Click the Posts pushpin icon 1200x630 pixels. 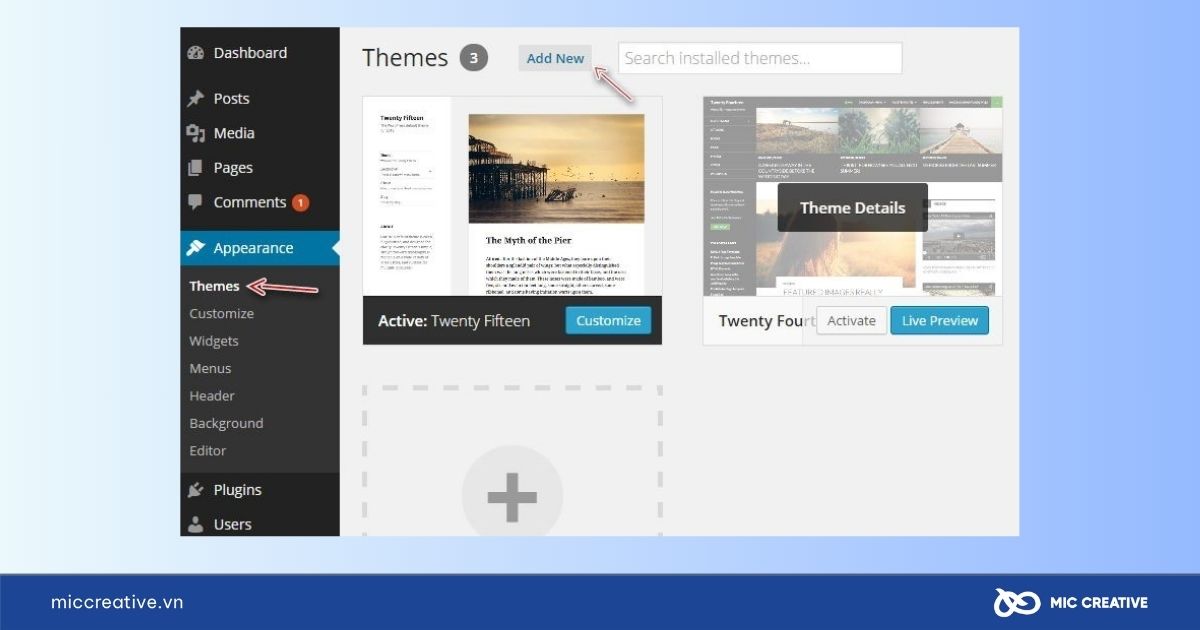(196, 99)
